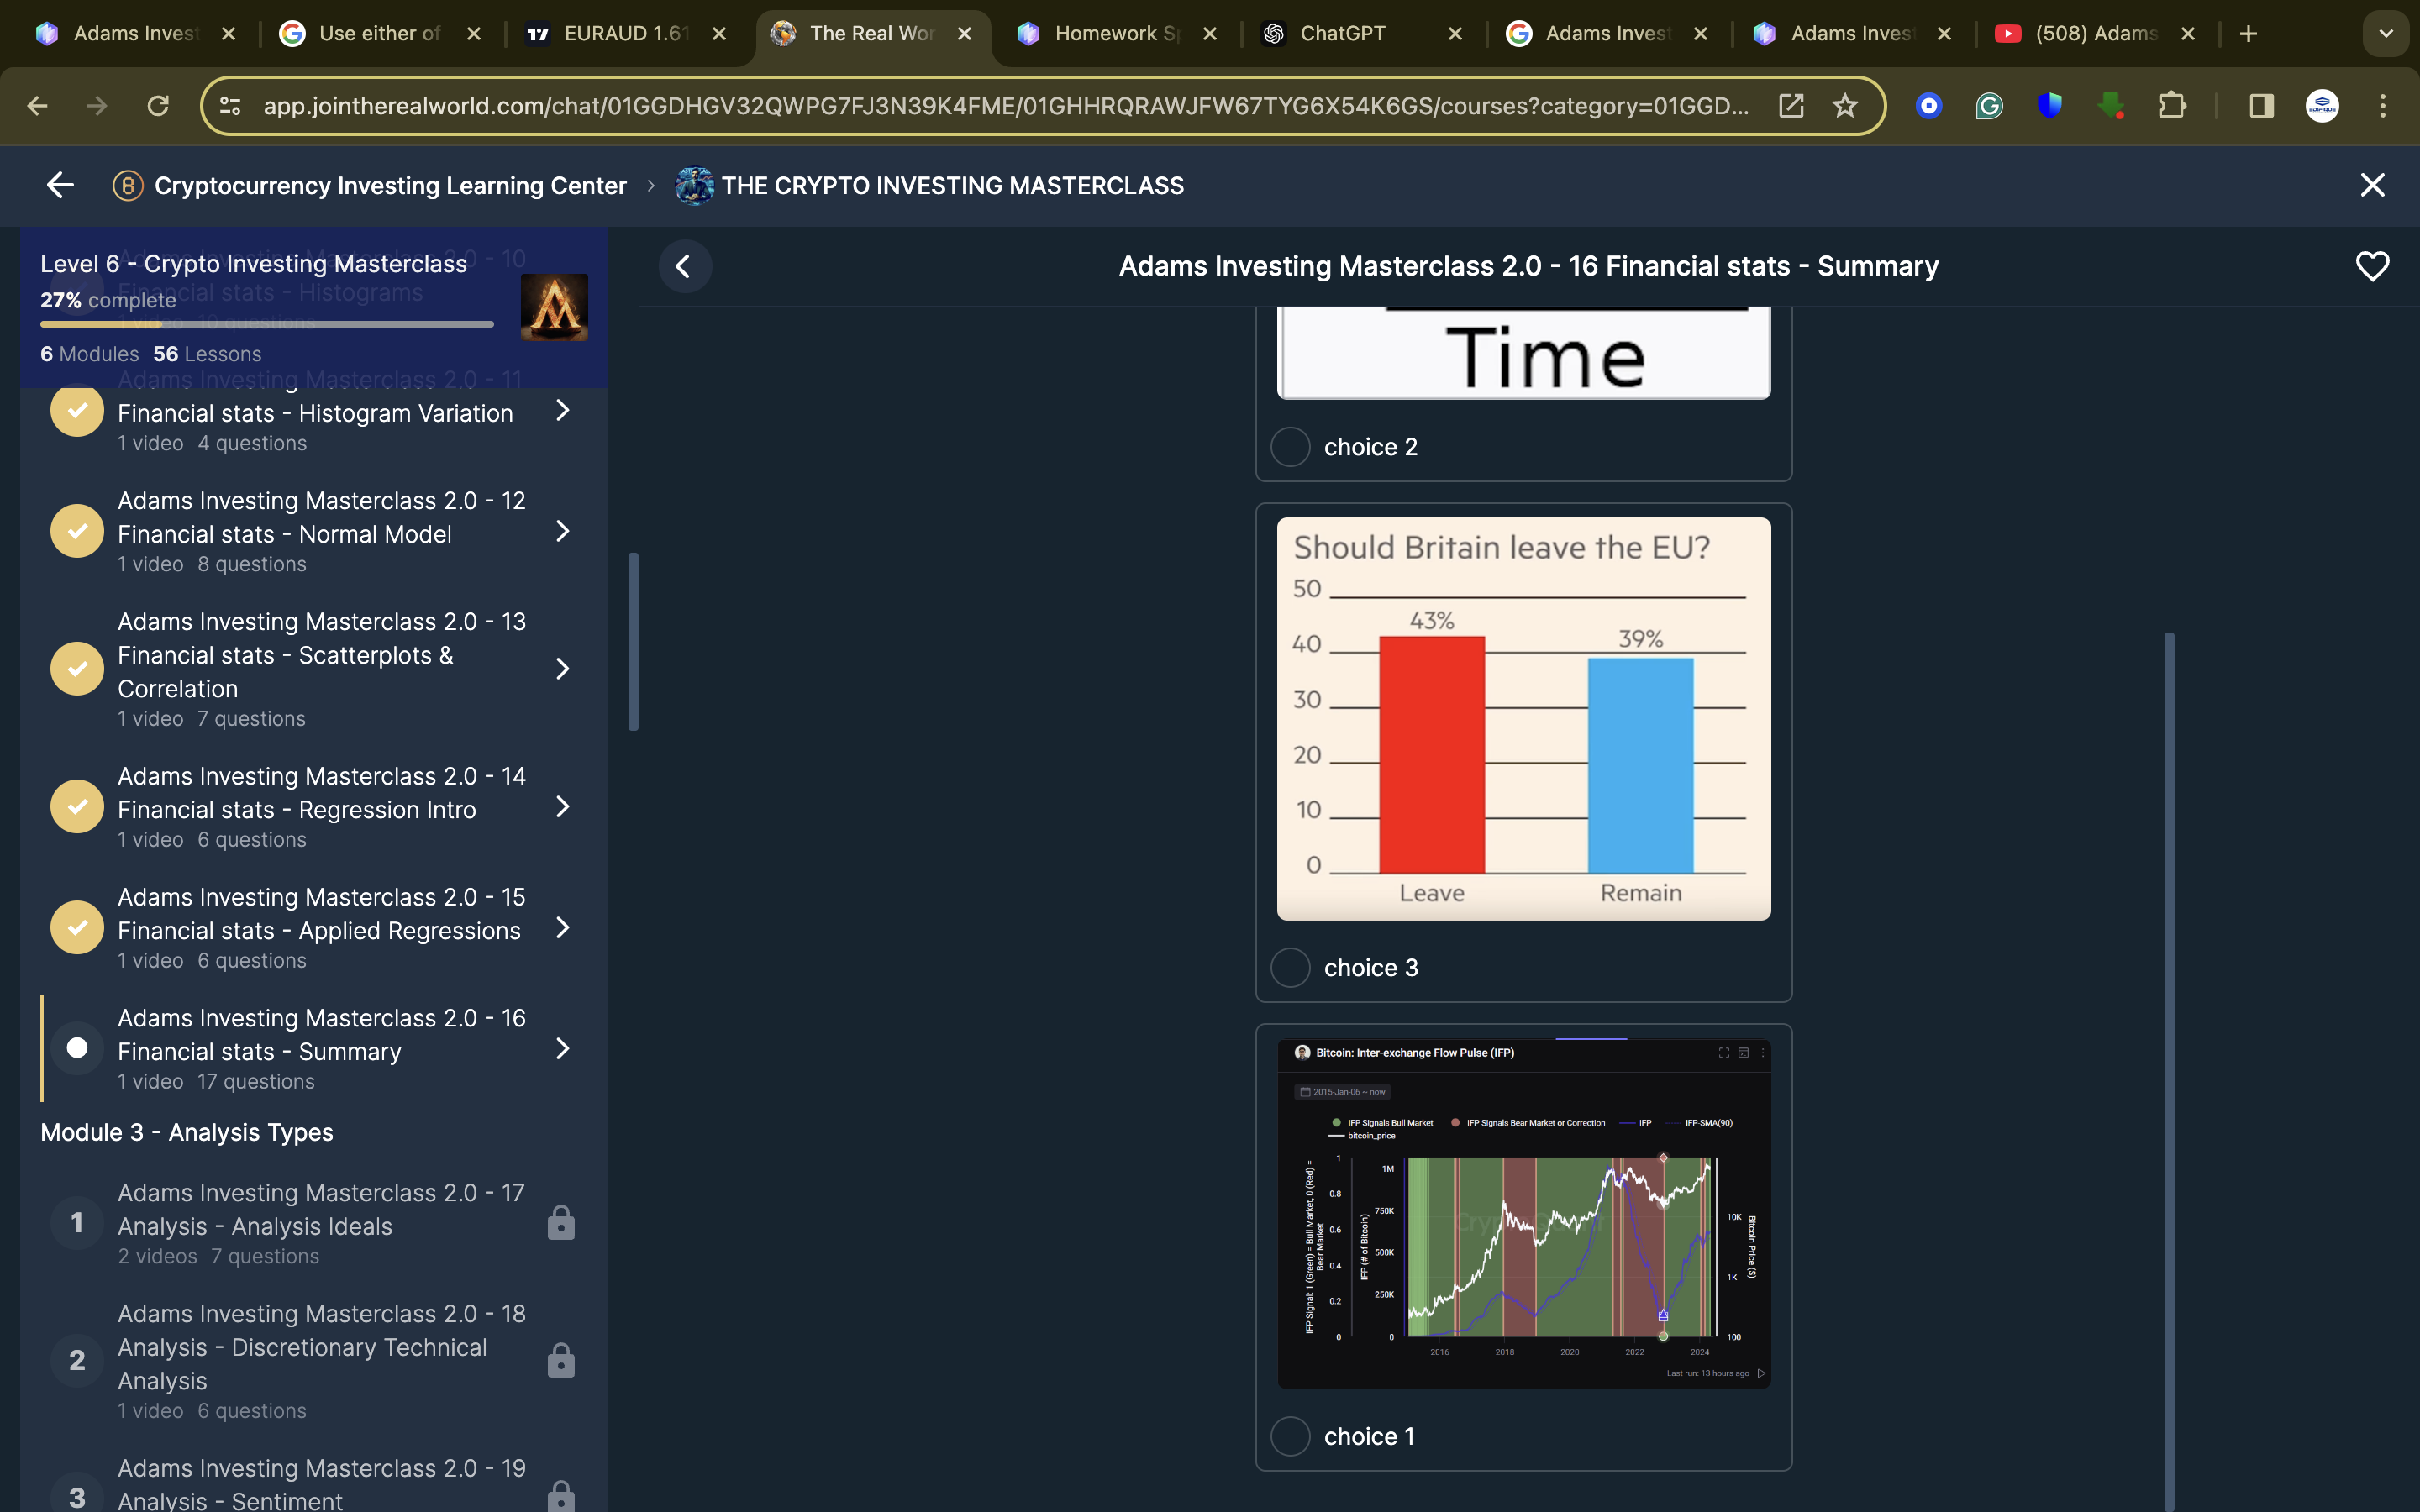Select the choice 3 radio button
This screenshot has width=2420, height=1512.
click(1290, 967)
